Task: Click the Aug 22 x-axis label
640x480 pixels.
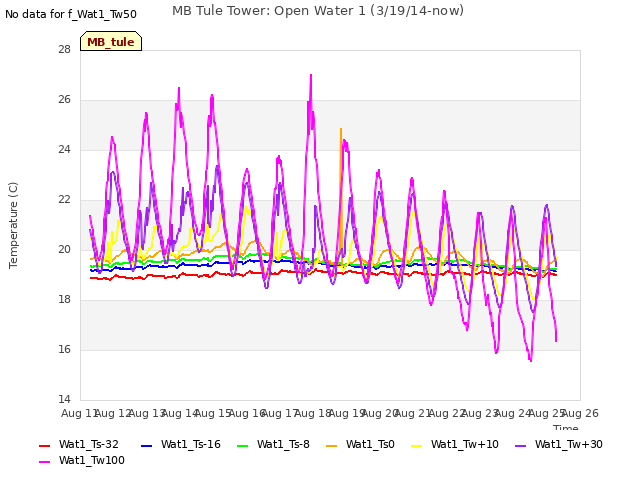Action: pos(447,413)
